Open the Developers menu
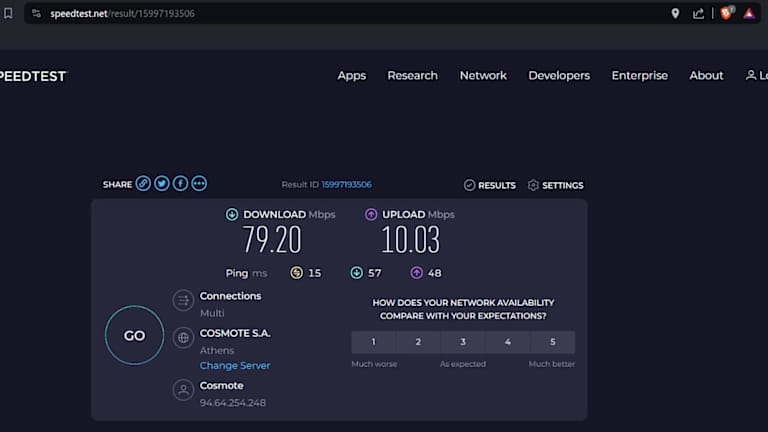 tap(559, 75)
